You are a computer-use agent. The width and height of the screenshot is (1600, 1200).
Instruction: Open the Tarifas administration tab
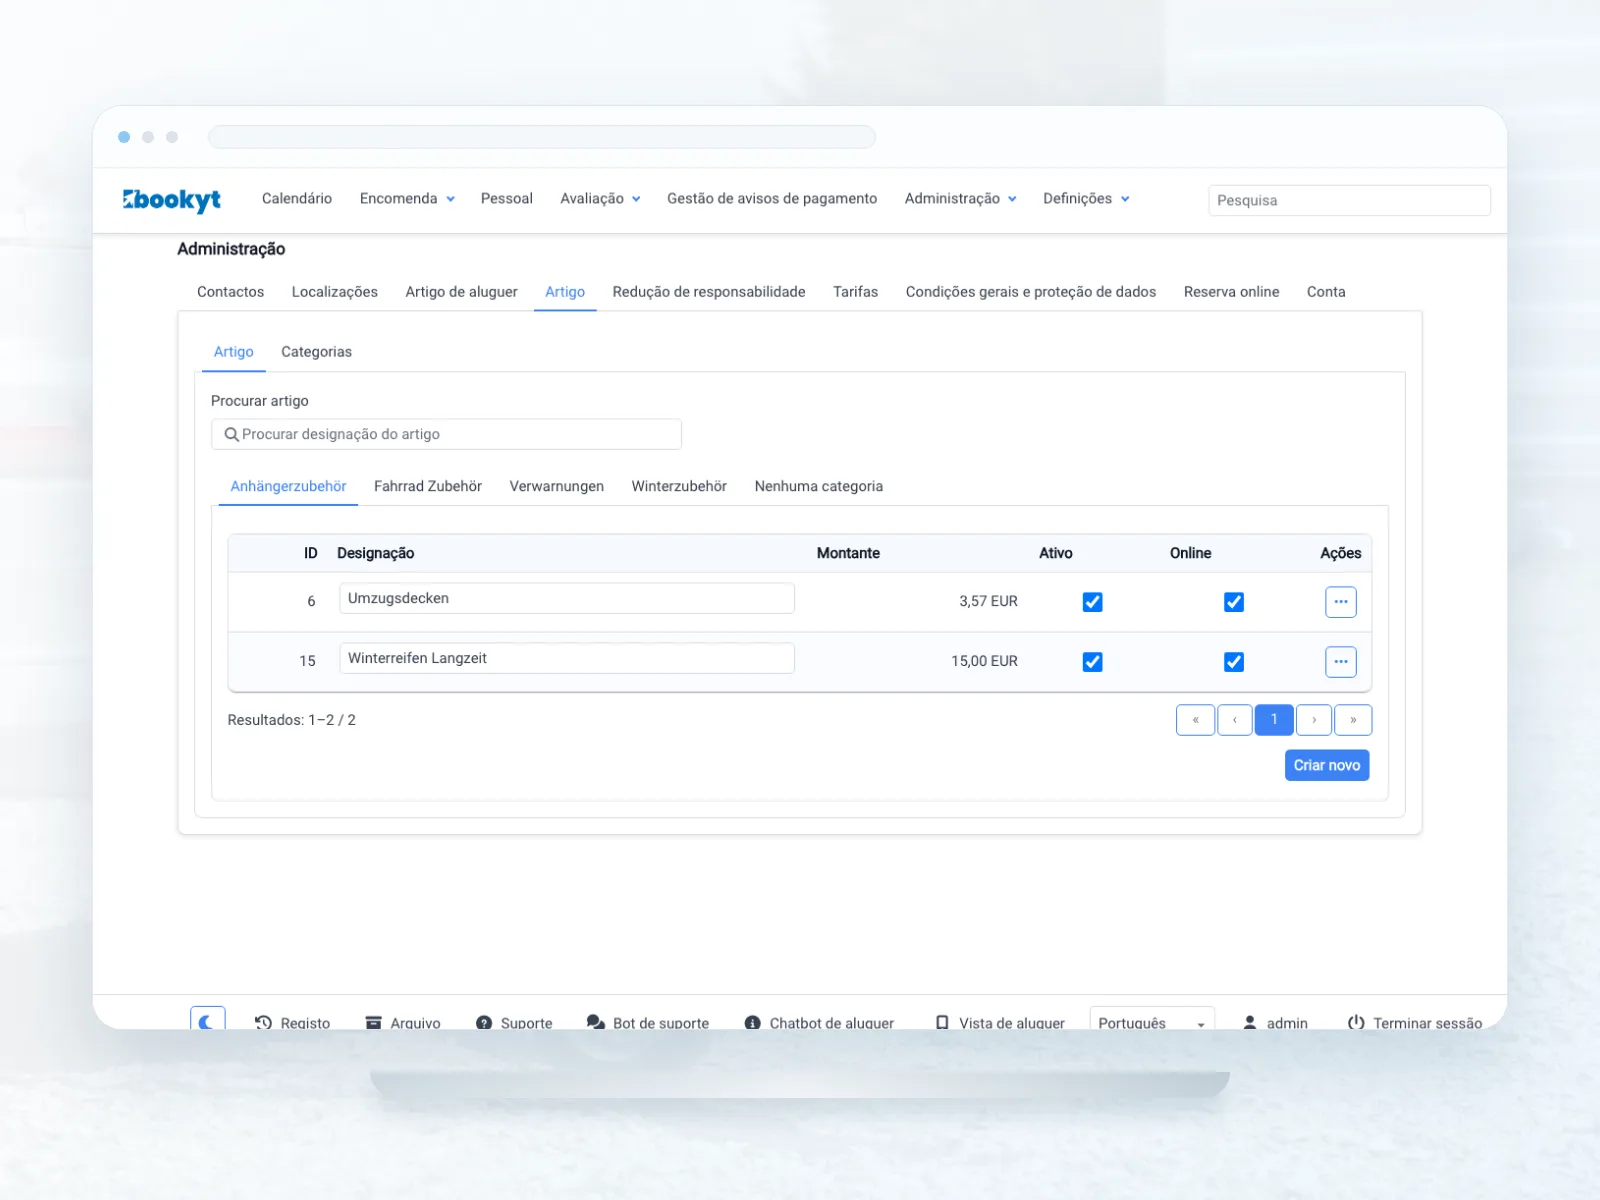coord(856,292)
